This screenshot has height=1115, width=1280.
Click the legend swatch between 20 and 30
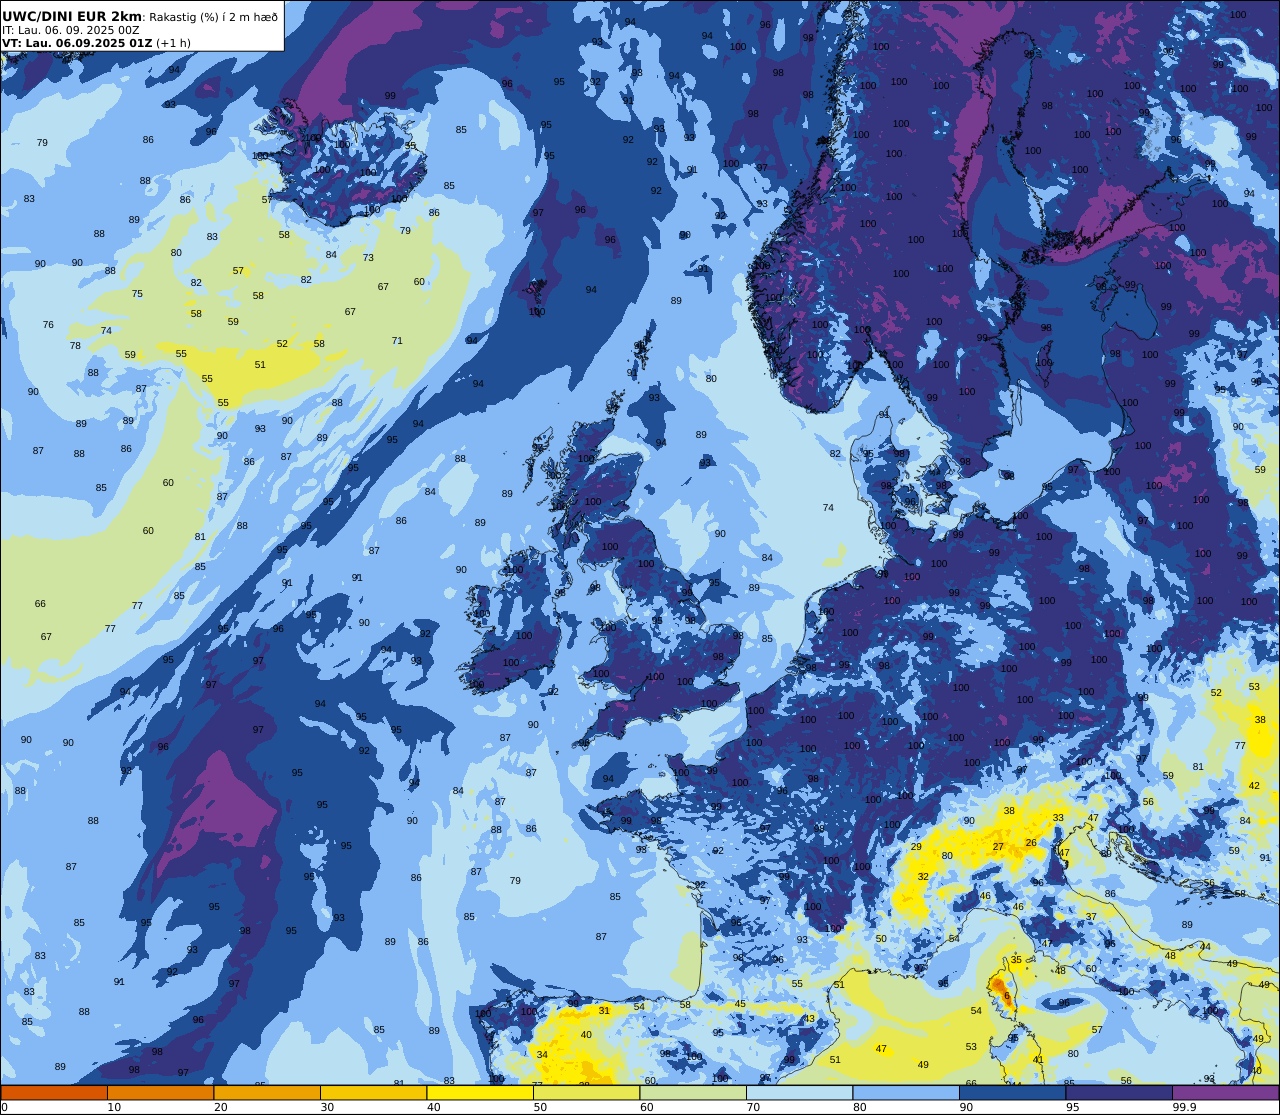pyautogui.click(x=267, y=1092)
